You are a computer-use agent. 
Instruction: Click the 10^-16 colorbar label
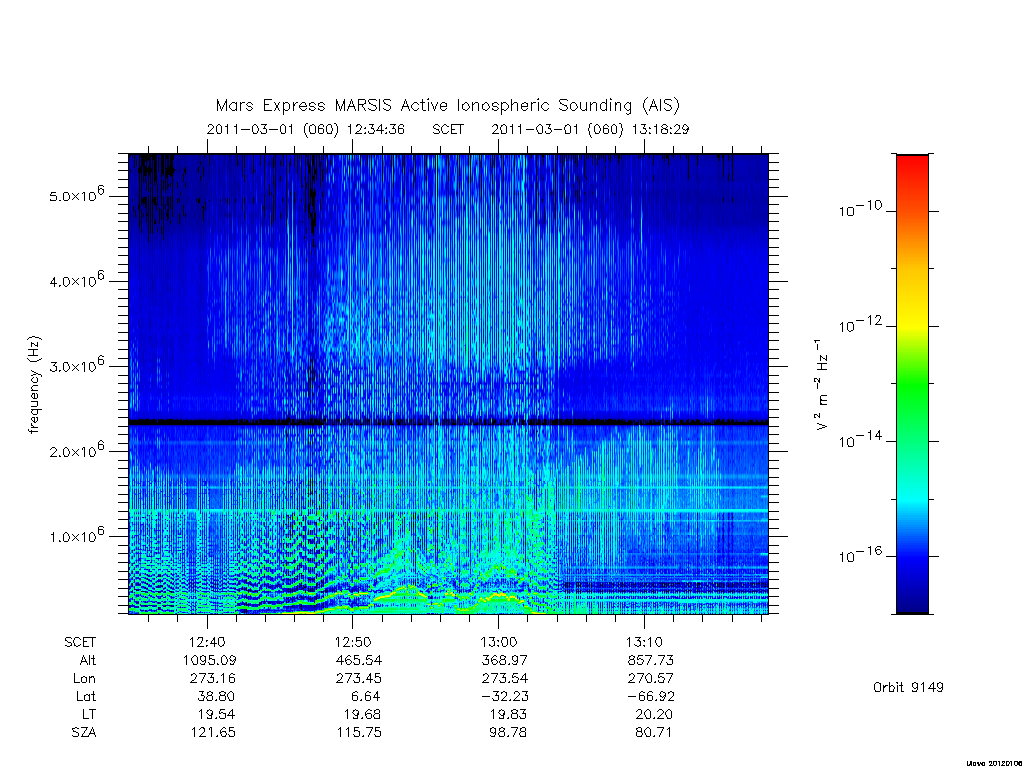(x=860, y=554)
